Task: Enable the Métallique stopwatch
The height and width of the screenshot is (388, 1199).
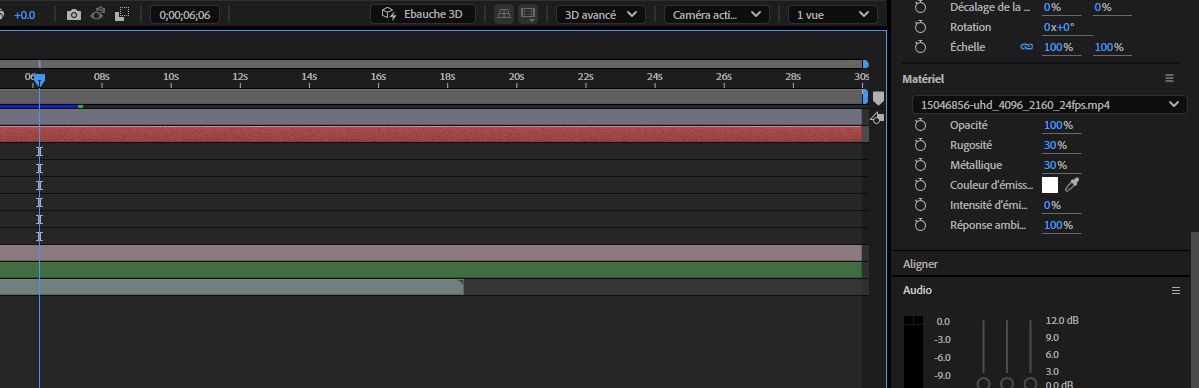Action: (x=921, y=165)
